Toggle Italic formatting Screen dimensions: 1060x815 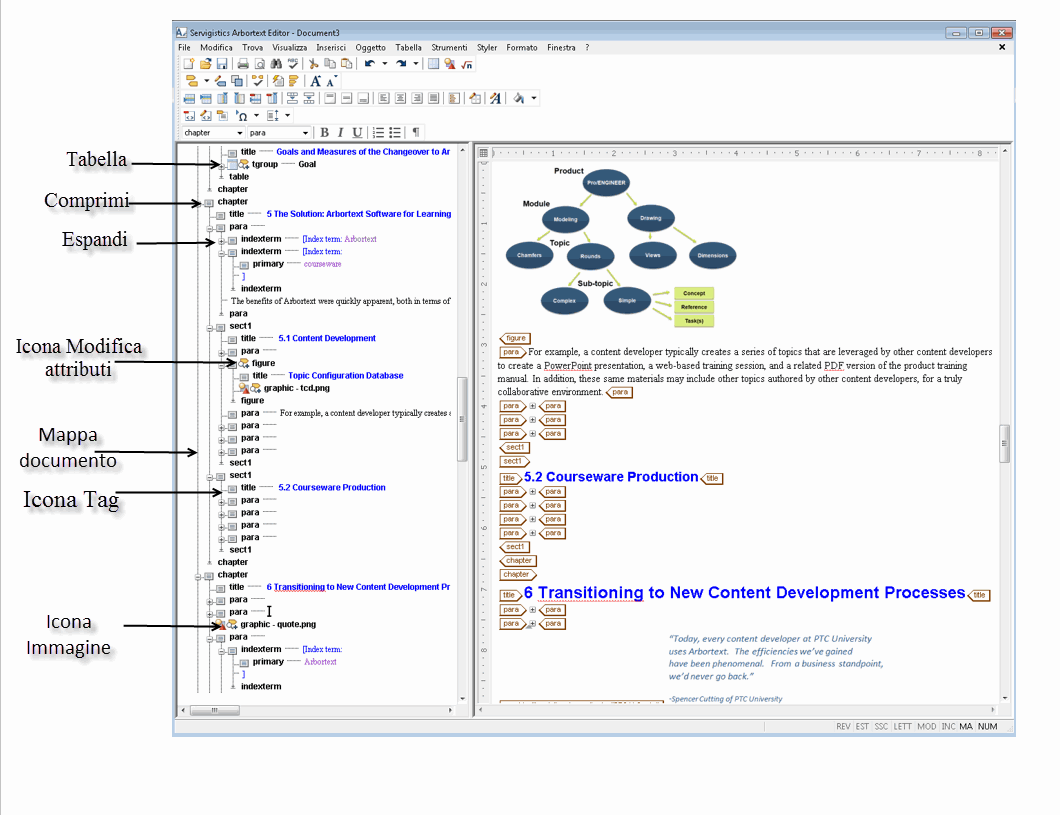tap(341, 132)
